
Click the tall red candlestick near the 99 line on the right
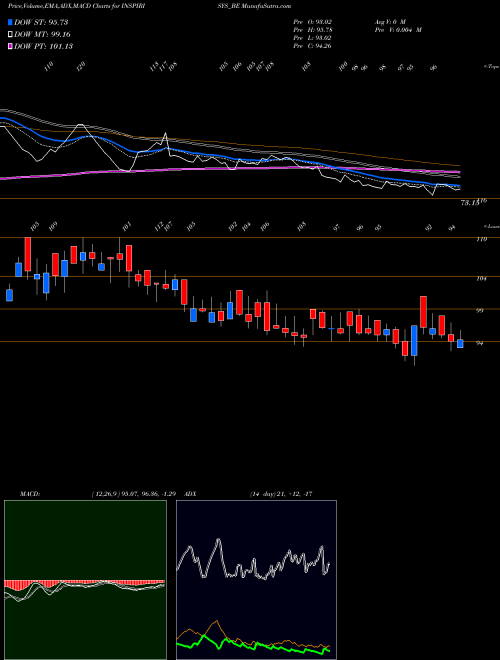click(x=423, y=311)
